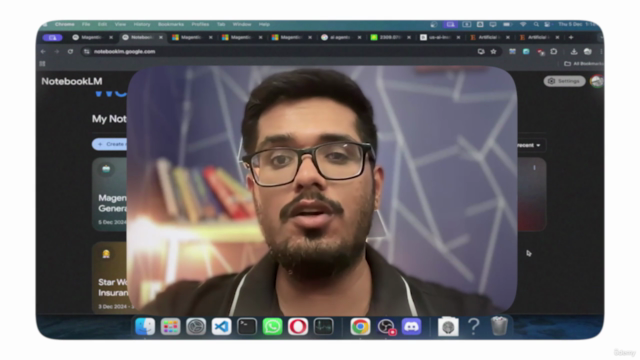Screen dimensions: 640x360
Task: Open Wi-Fi status in menu bar
Action: tap(523, 24)
